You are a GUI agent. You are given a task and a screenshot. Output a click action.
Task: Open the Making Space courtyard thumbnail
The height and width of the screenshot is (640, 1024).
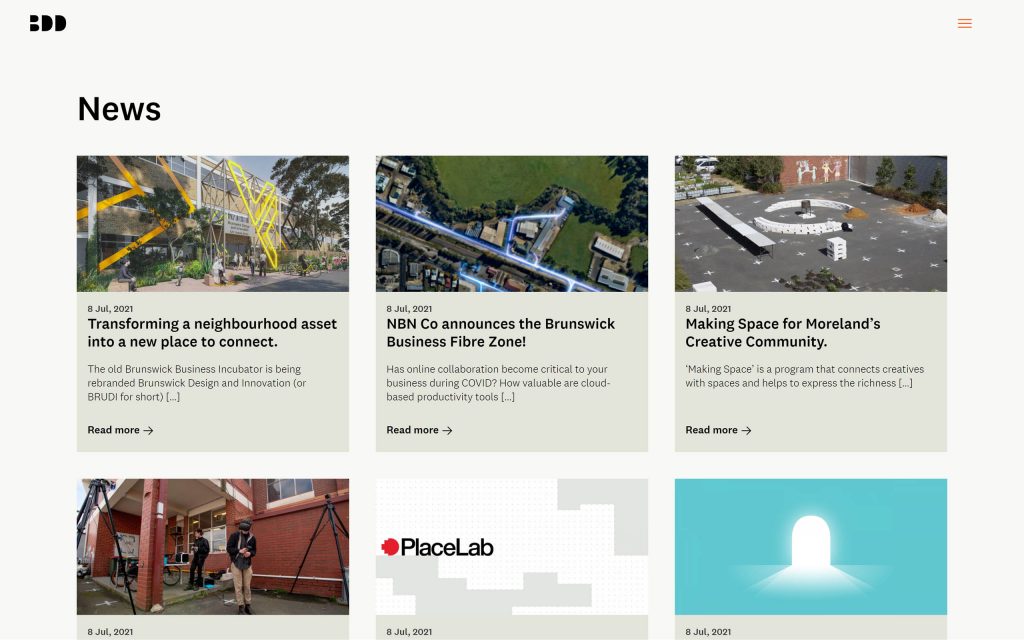[x=810, y=223]
